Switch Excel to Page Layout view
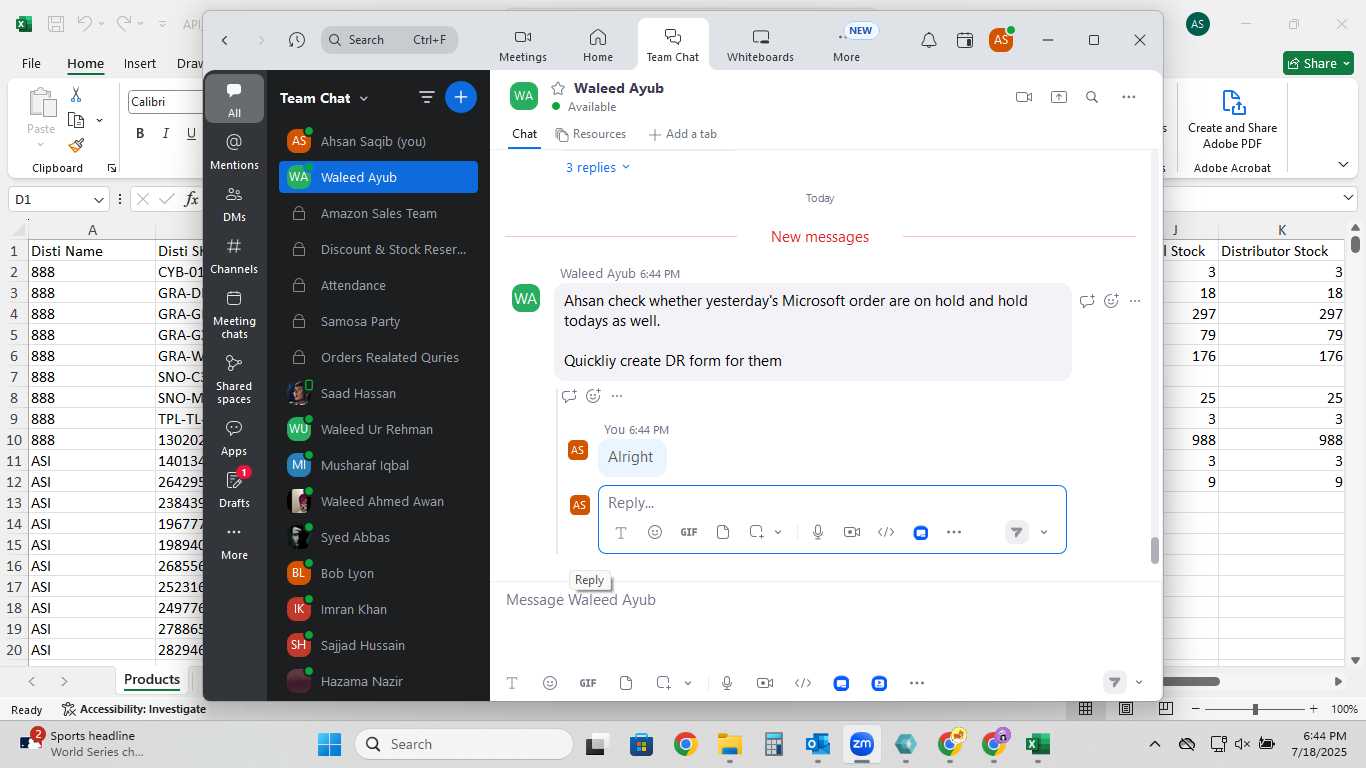Viewport: 1366px width, 768px height. point(1126,709)
